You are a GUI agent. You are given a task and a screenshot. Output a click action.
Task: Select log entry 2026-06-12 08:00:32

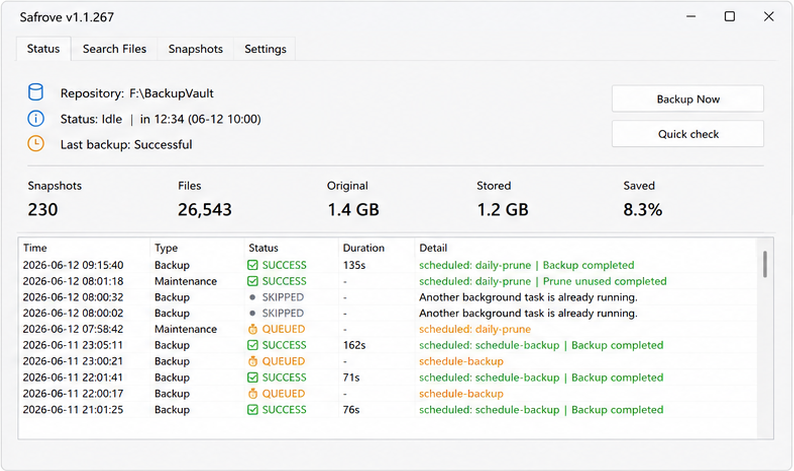[x=388, y=297]
